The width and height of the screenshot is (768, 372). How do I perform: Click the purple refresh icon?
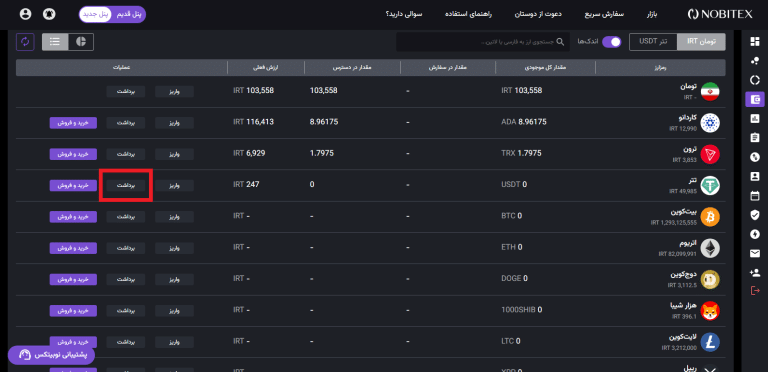(25, 42)
